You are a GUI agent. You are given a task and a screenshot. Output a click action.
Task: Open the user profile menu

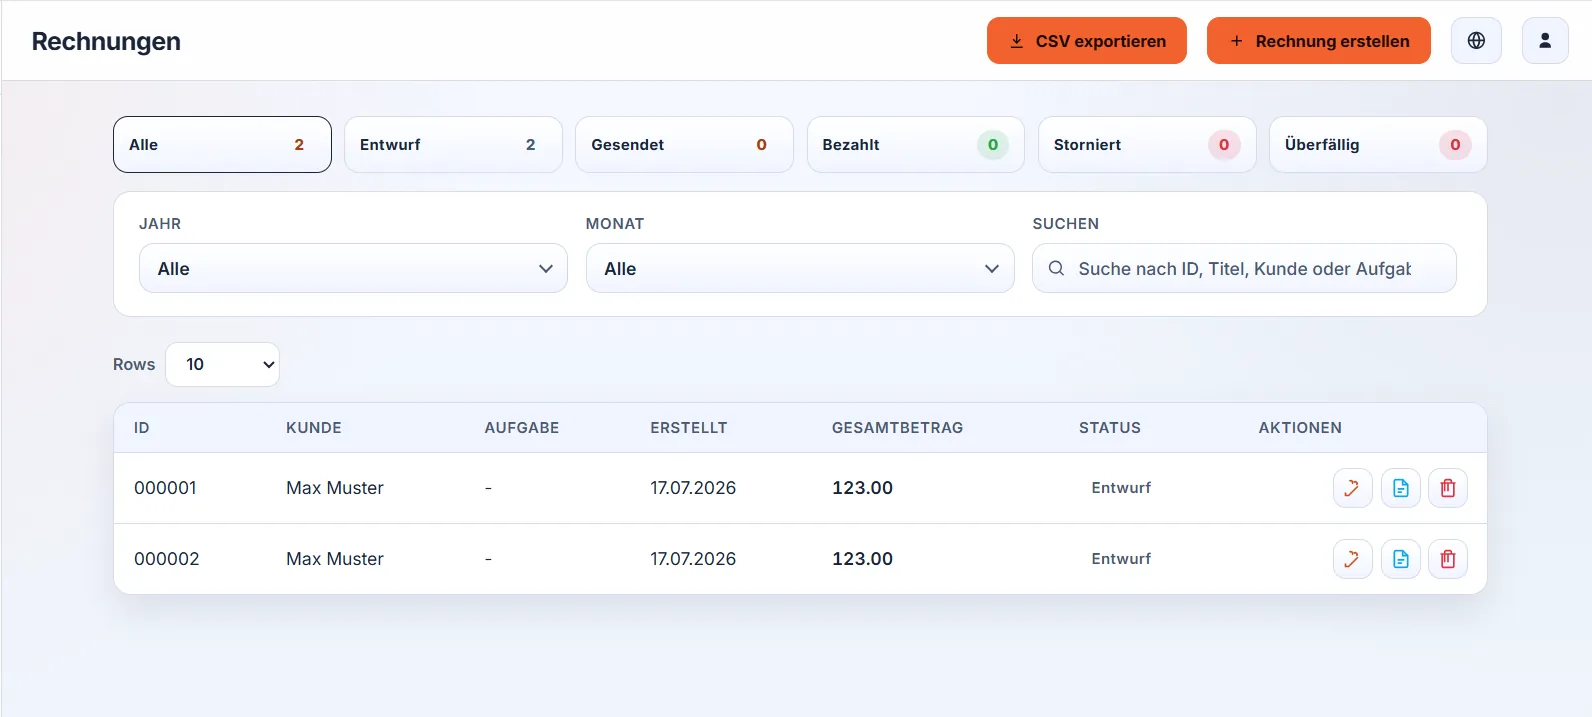tap(1545, 41)
